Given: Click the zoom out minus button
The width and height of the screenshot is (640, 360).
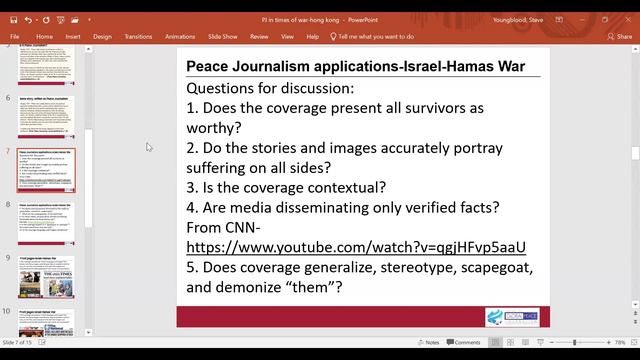Looking at the screenshot, I should pyautogui.click(x=551, y=342).
